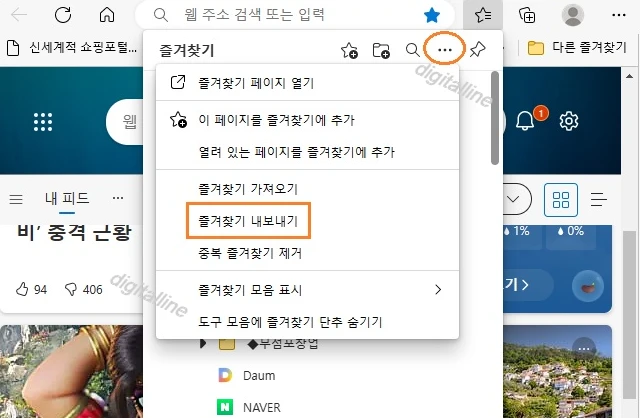The height and width of the screenshot is (418, 640).
Task: Expand the 부업포장업 folder arrow
Action: pos(202,344)
